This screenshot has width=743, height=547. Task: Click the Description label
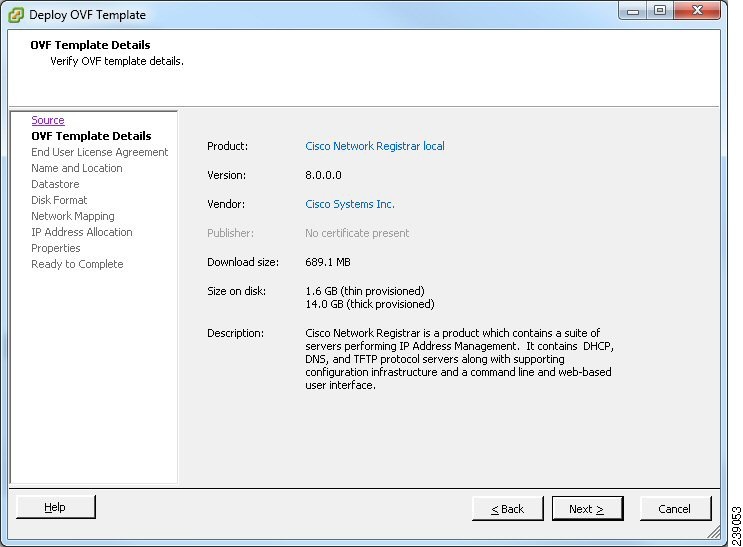[x=236, y=333]
